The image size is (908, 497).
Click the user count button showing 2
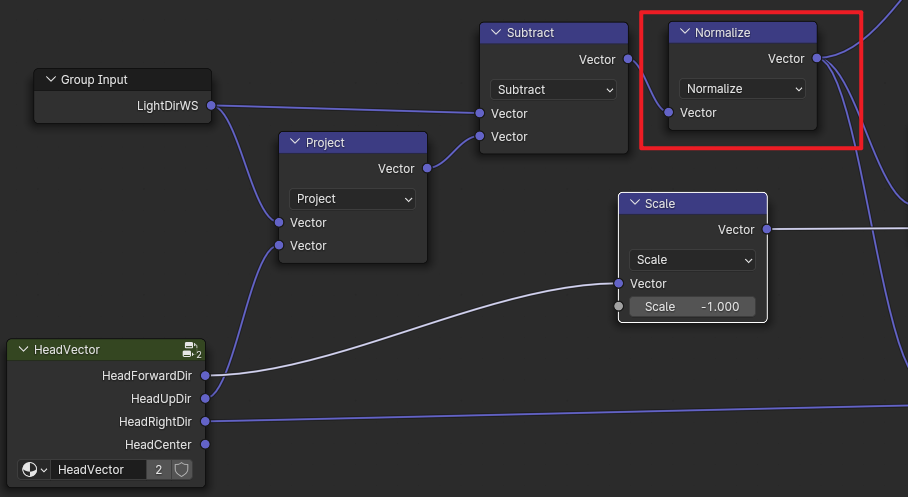coord(158,469)
